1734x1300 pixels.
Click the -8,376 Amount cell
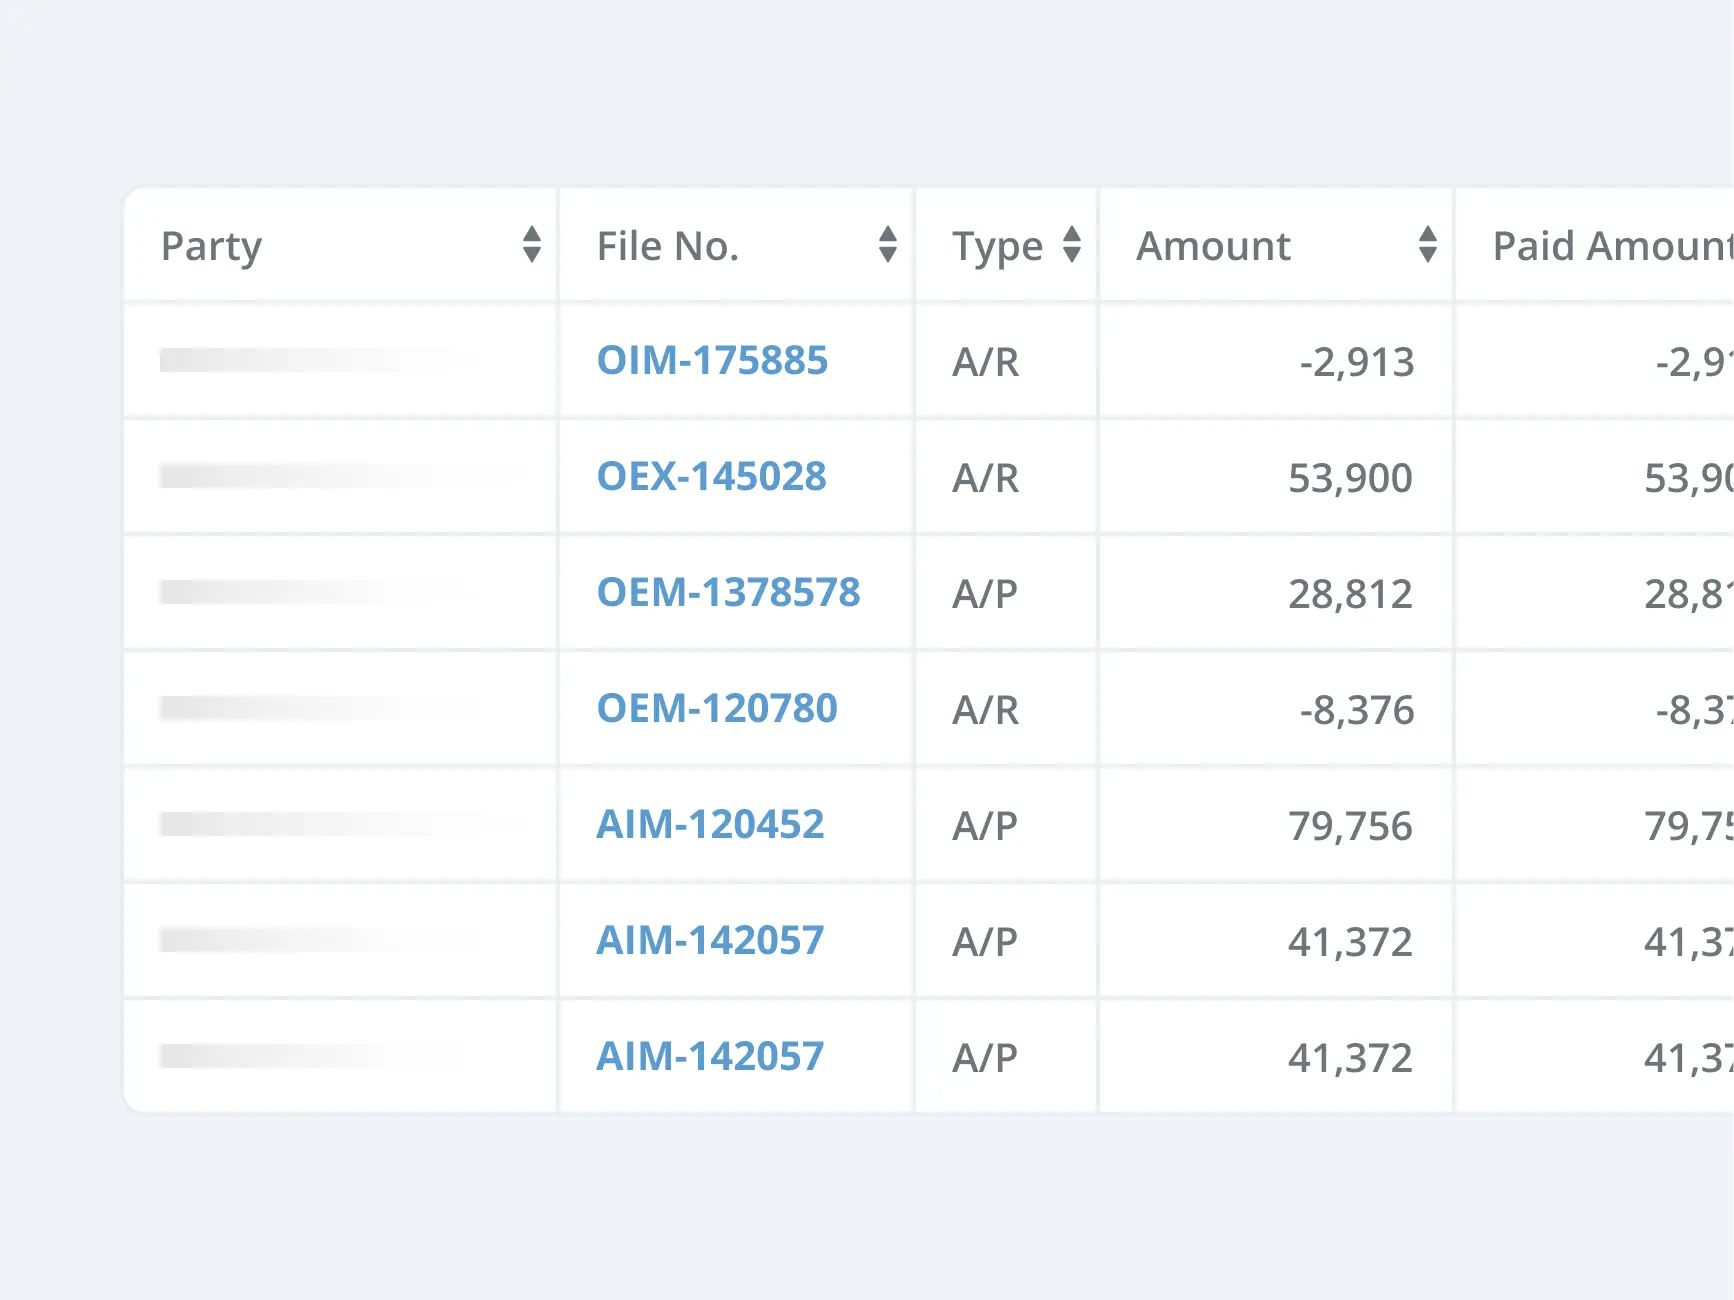click(x=1356, y=710)
